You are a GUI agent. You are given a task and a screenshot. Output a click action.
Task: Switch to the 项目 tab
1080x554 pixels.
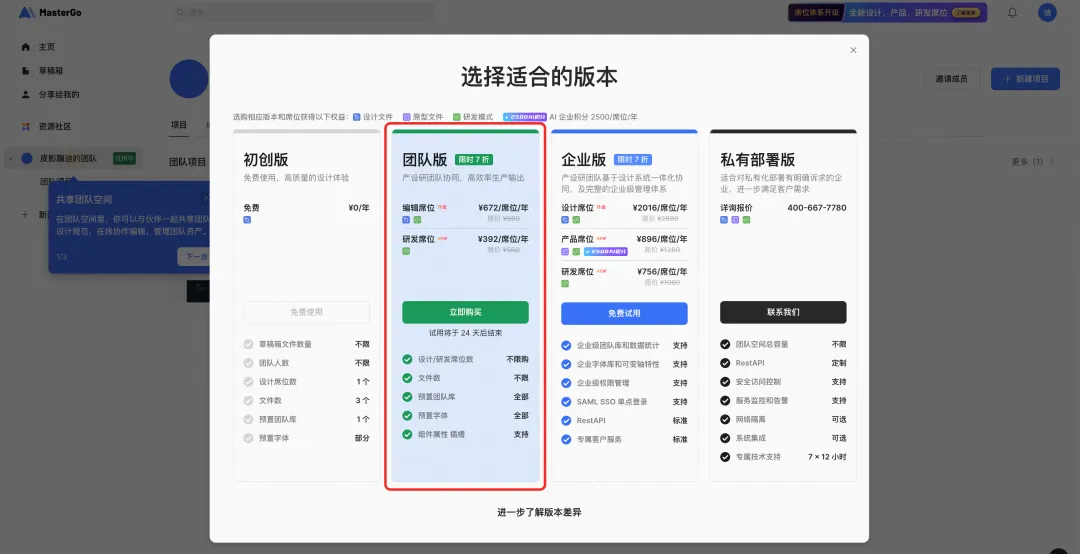[x=179, y=125]
